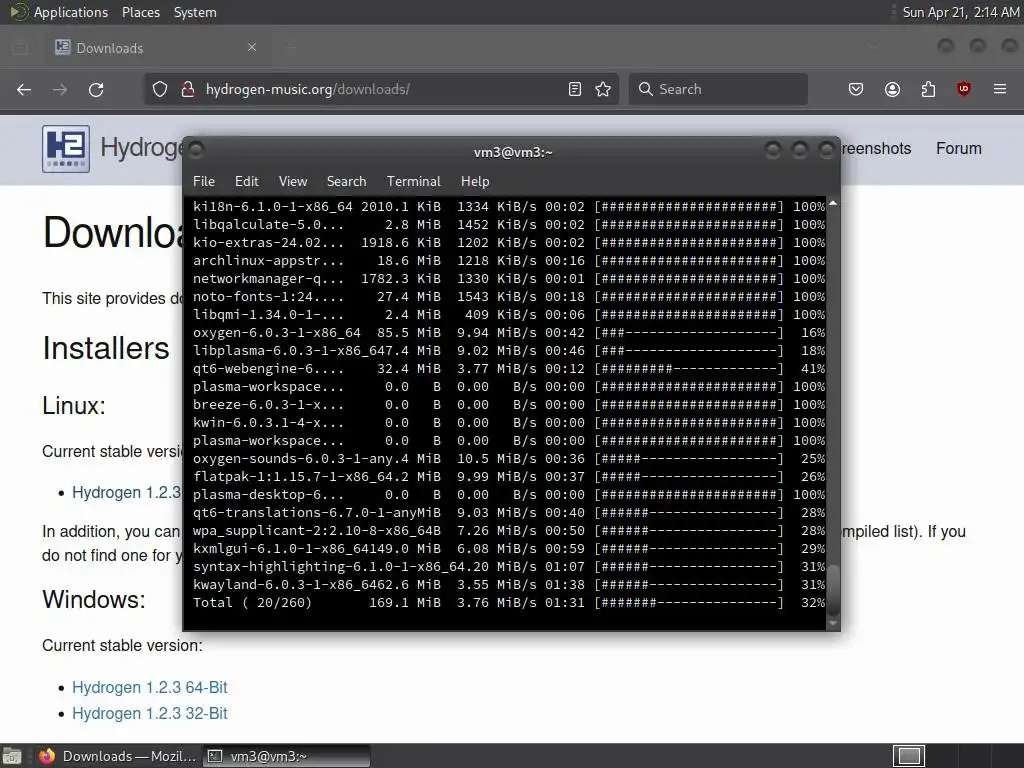
Task: Open the Applications panel menu
Action: pyautogui.click(x=71, y=12)
